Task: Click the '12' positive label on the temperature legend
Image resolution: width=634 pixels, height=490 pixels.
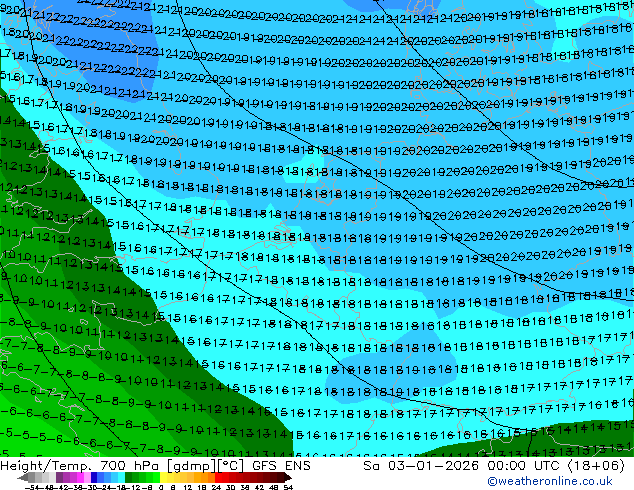Action: (187, 488)
